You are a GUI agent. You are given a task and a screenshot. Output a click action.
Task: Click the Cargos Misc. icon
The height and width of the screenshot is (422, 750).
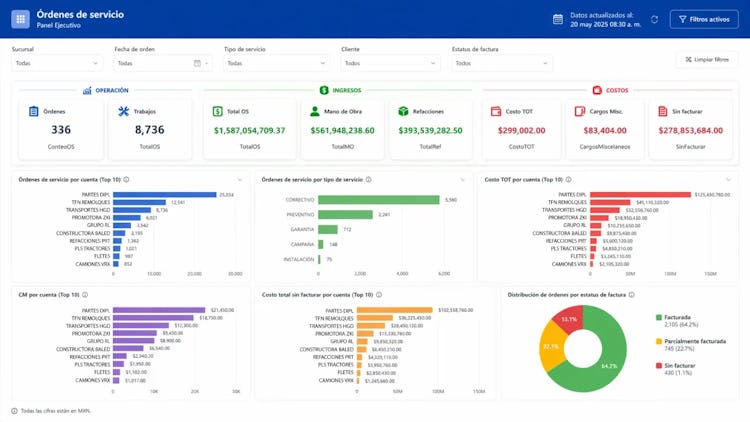(580, 111)
